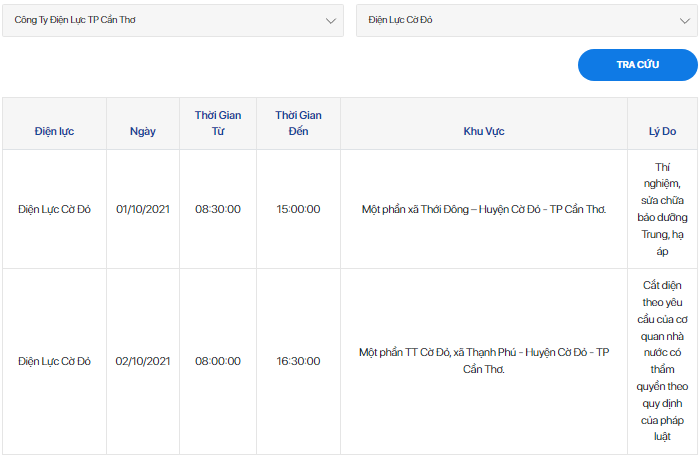The height and width of the screenshot is (459, 700).
Task: Click the TRA CỨU search button
Action: pos(638,65)
